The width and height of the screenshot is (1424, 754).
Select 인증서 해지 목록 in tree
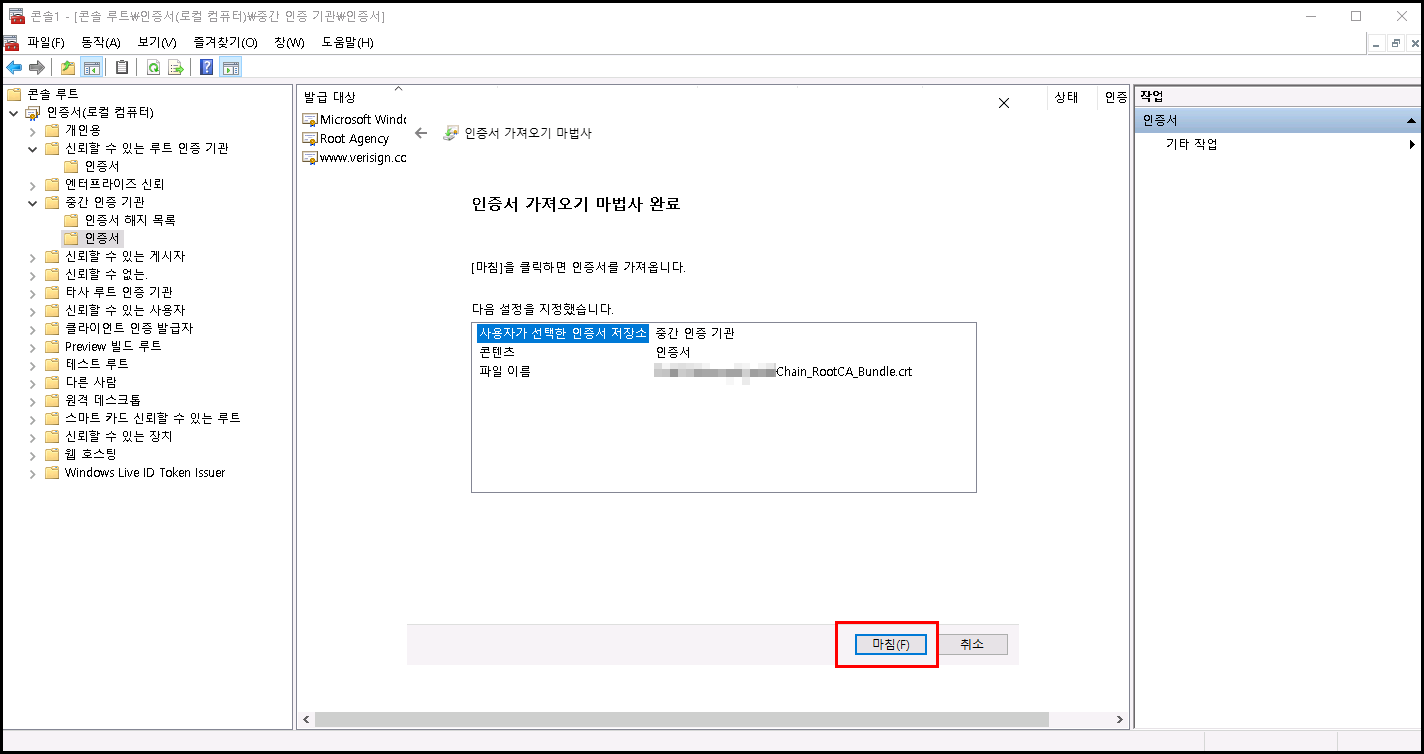(x=130, y=220)
